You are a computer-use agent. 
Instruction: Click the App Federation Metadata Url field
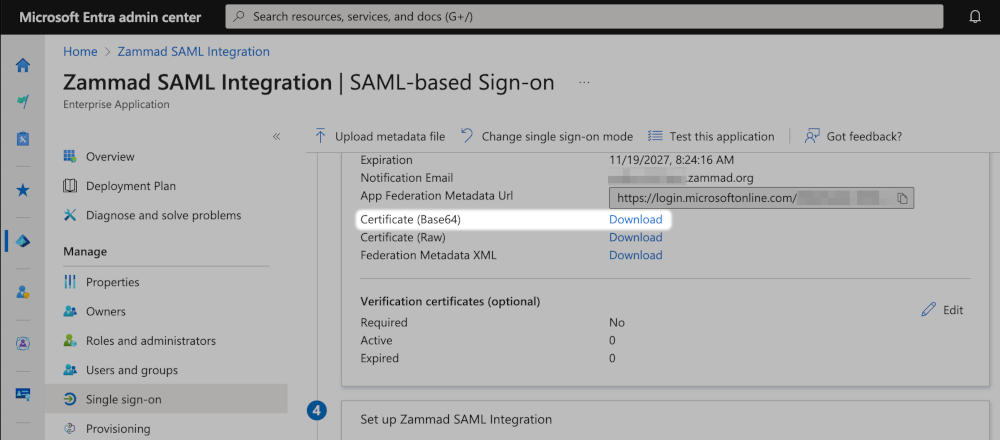pos(761,198)
